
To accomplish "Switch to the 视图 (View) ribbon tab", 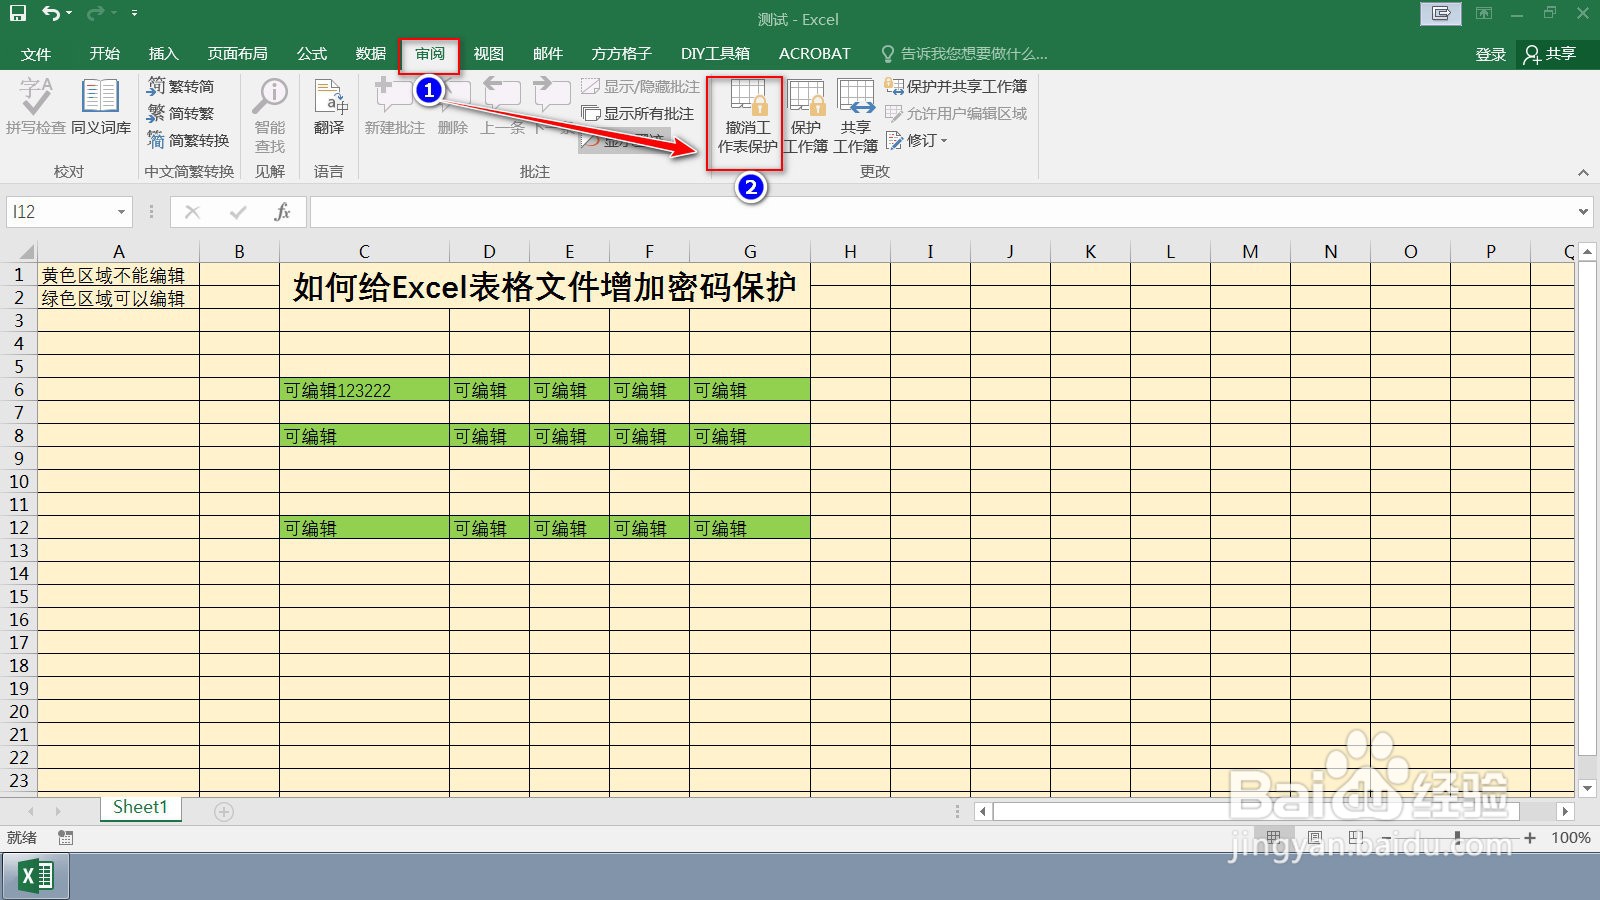I will (488, 53).
